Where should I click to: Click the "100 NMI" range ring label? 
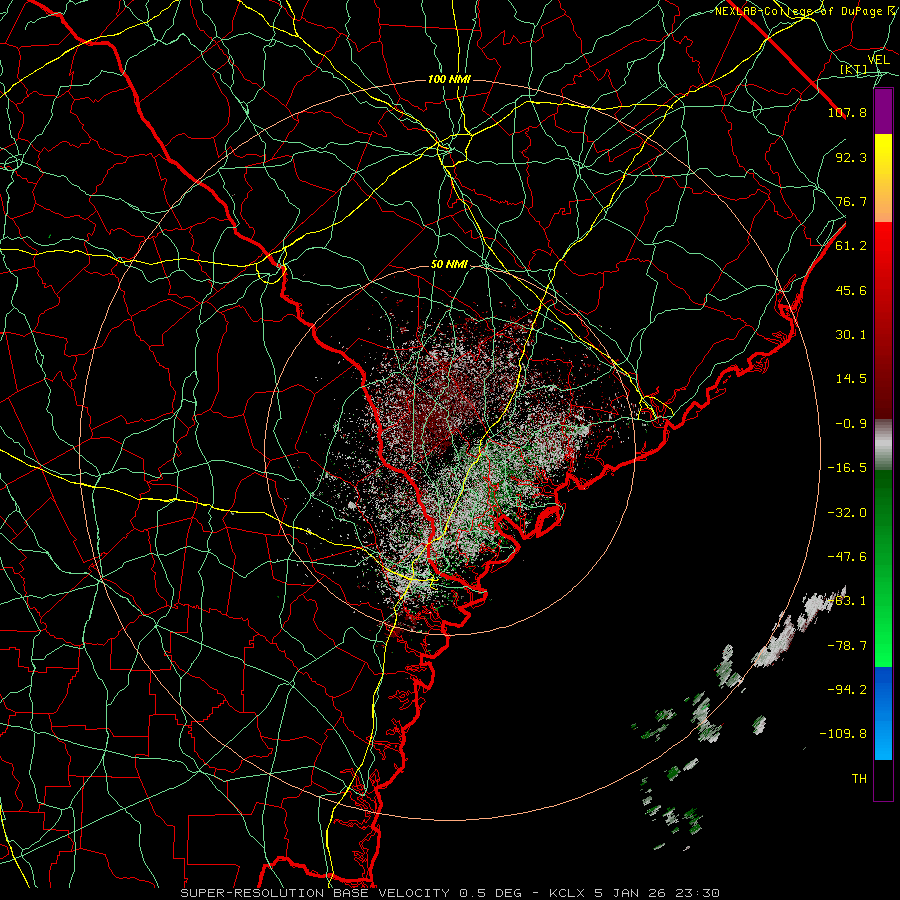pos(449,79)
